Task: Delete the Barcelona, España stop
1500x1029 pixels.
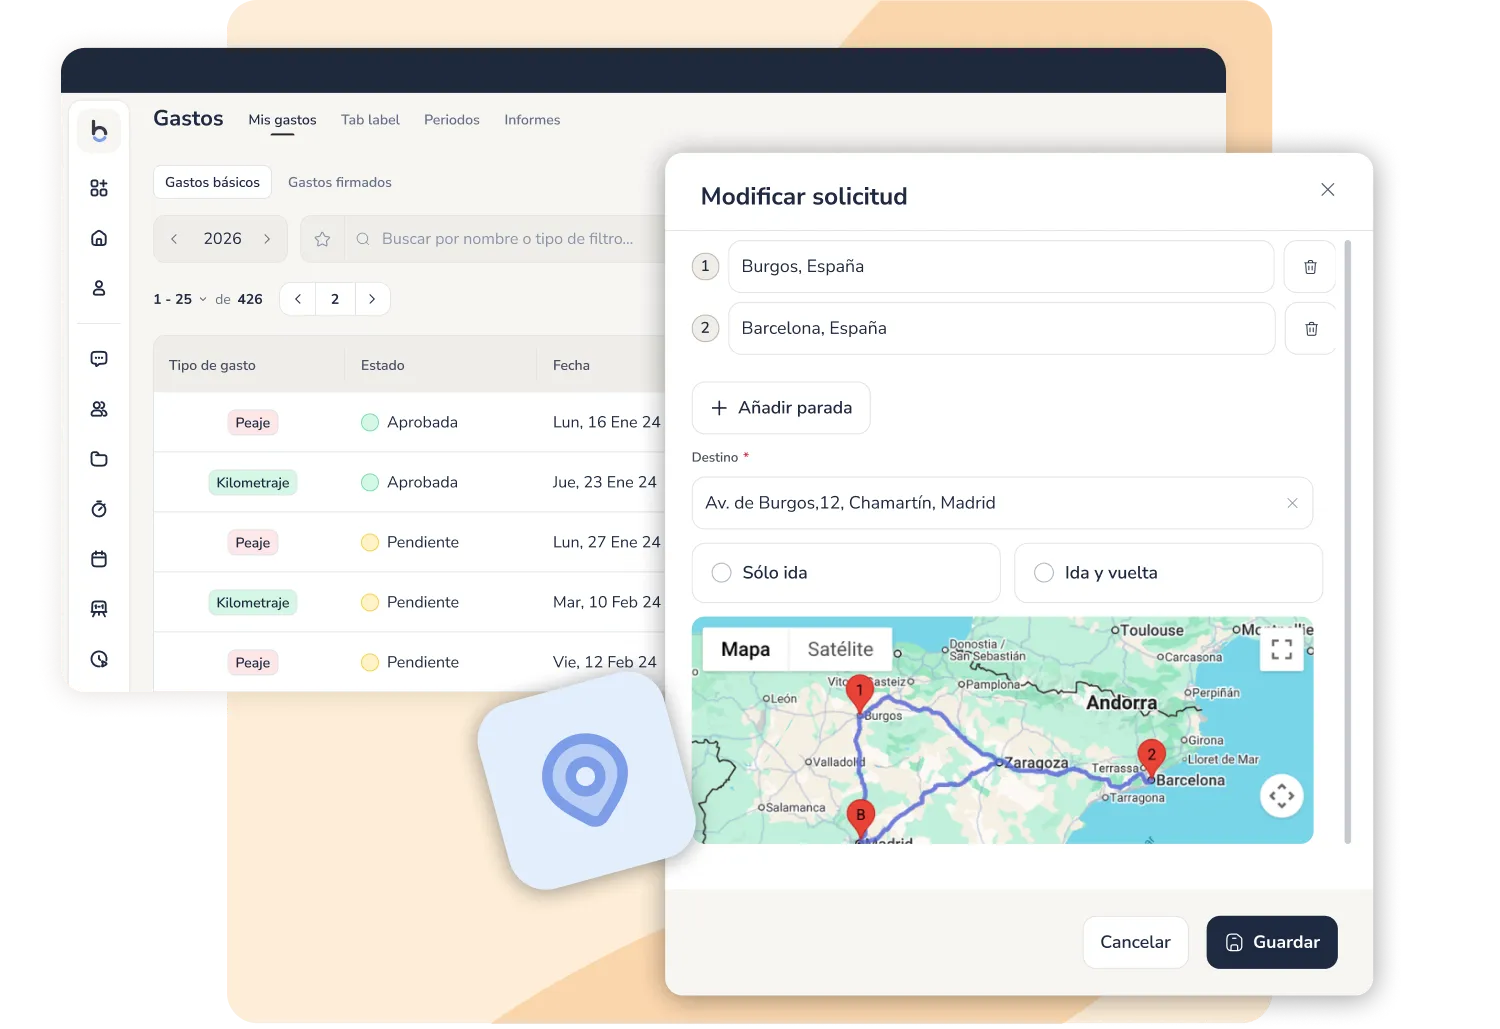Action: point(1311,329)
